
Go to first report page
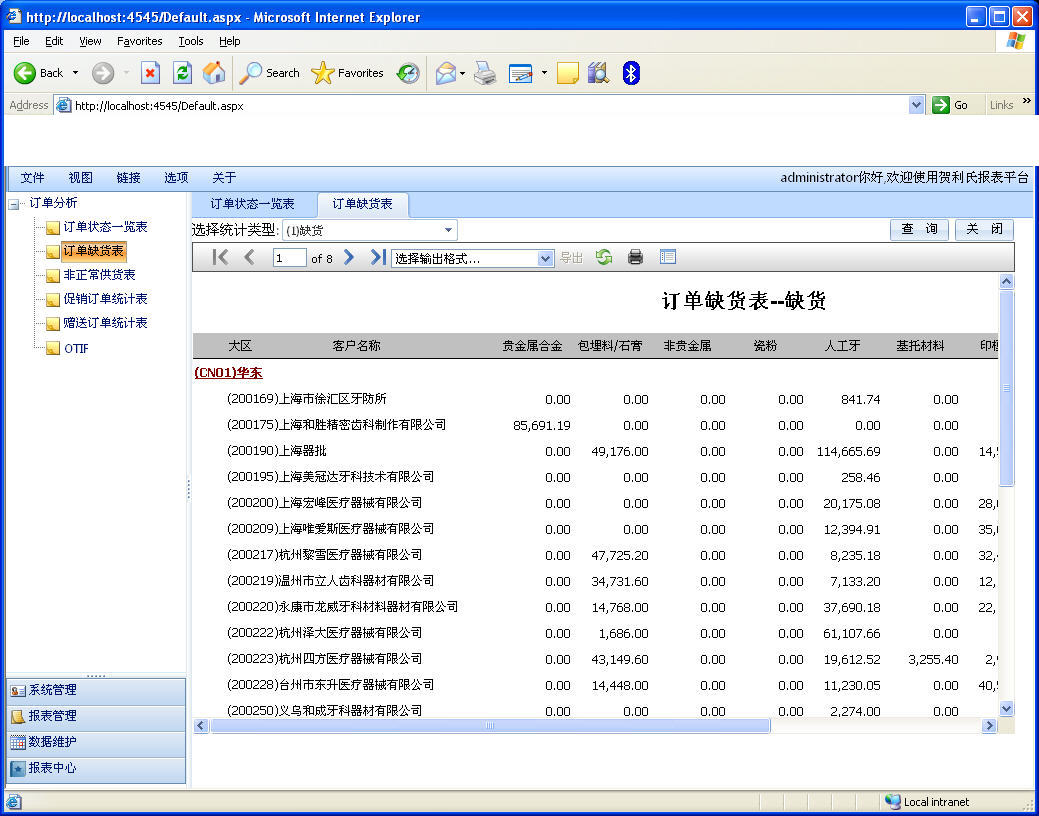point(220,257)
